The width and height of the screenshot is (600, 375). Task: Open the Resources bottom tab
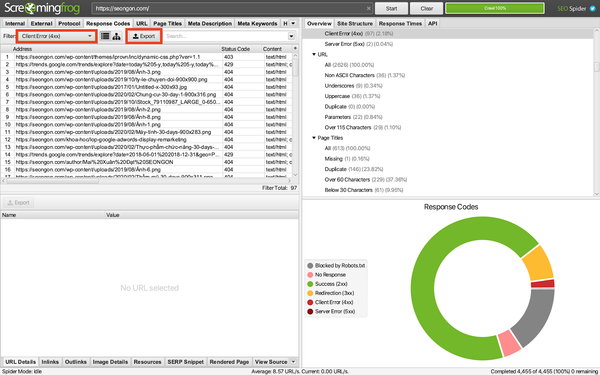pyautogui.click(x=147, y=362)
